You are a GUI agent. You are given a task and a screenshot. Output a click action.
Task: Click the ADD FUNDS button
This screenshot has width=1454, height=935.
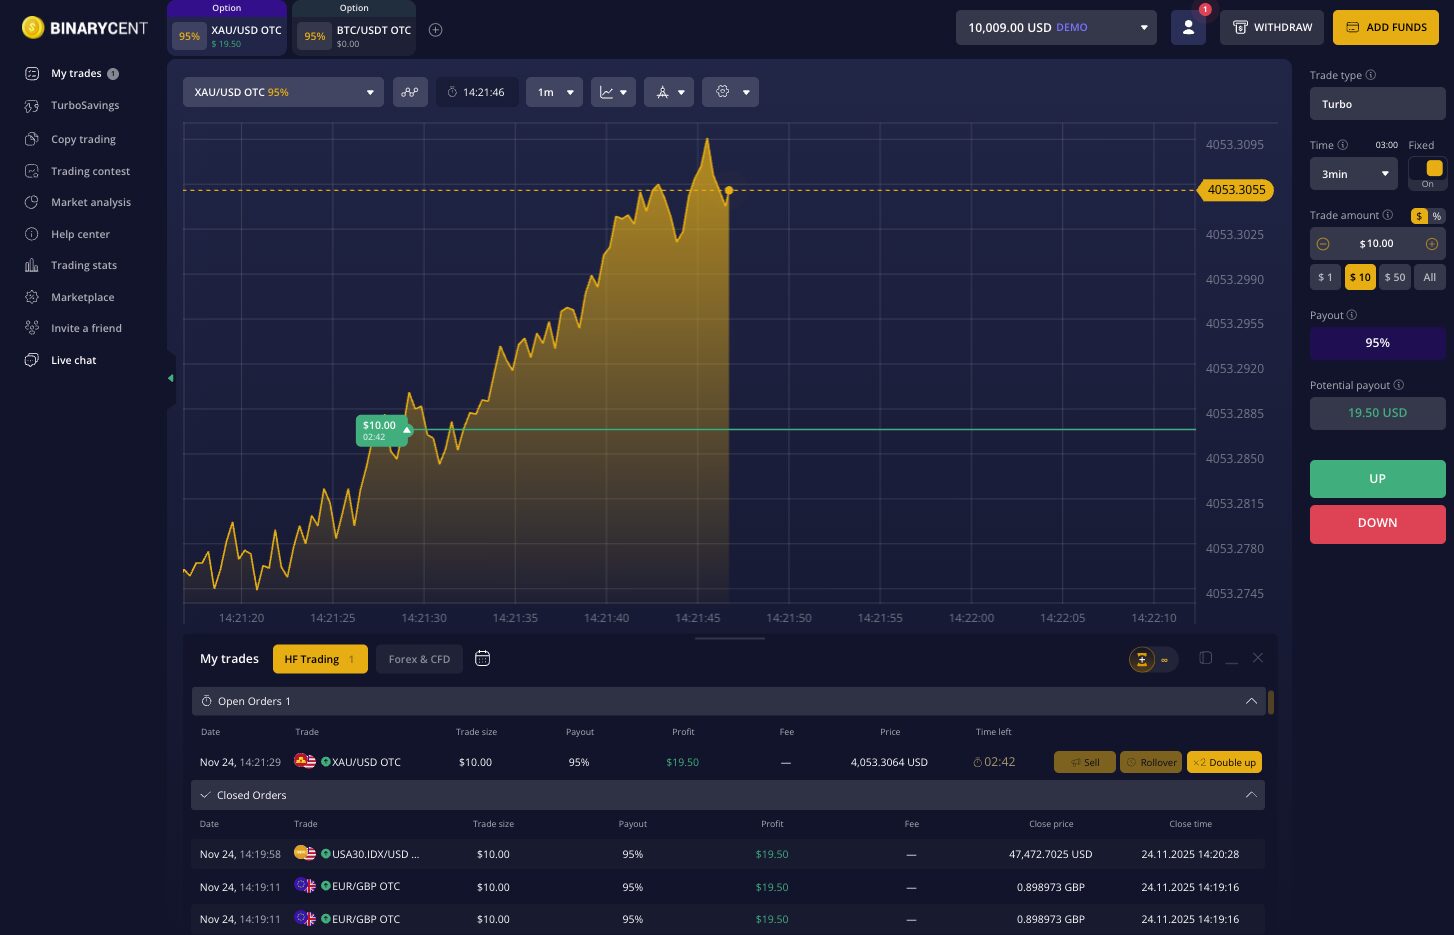coord(1386,27)
